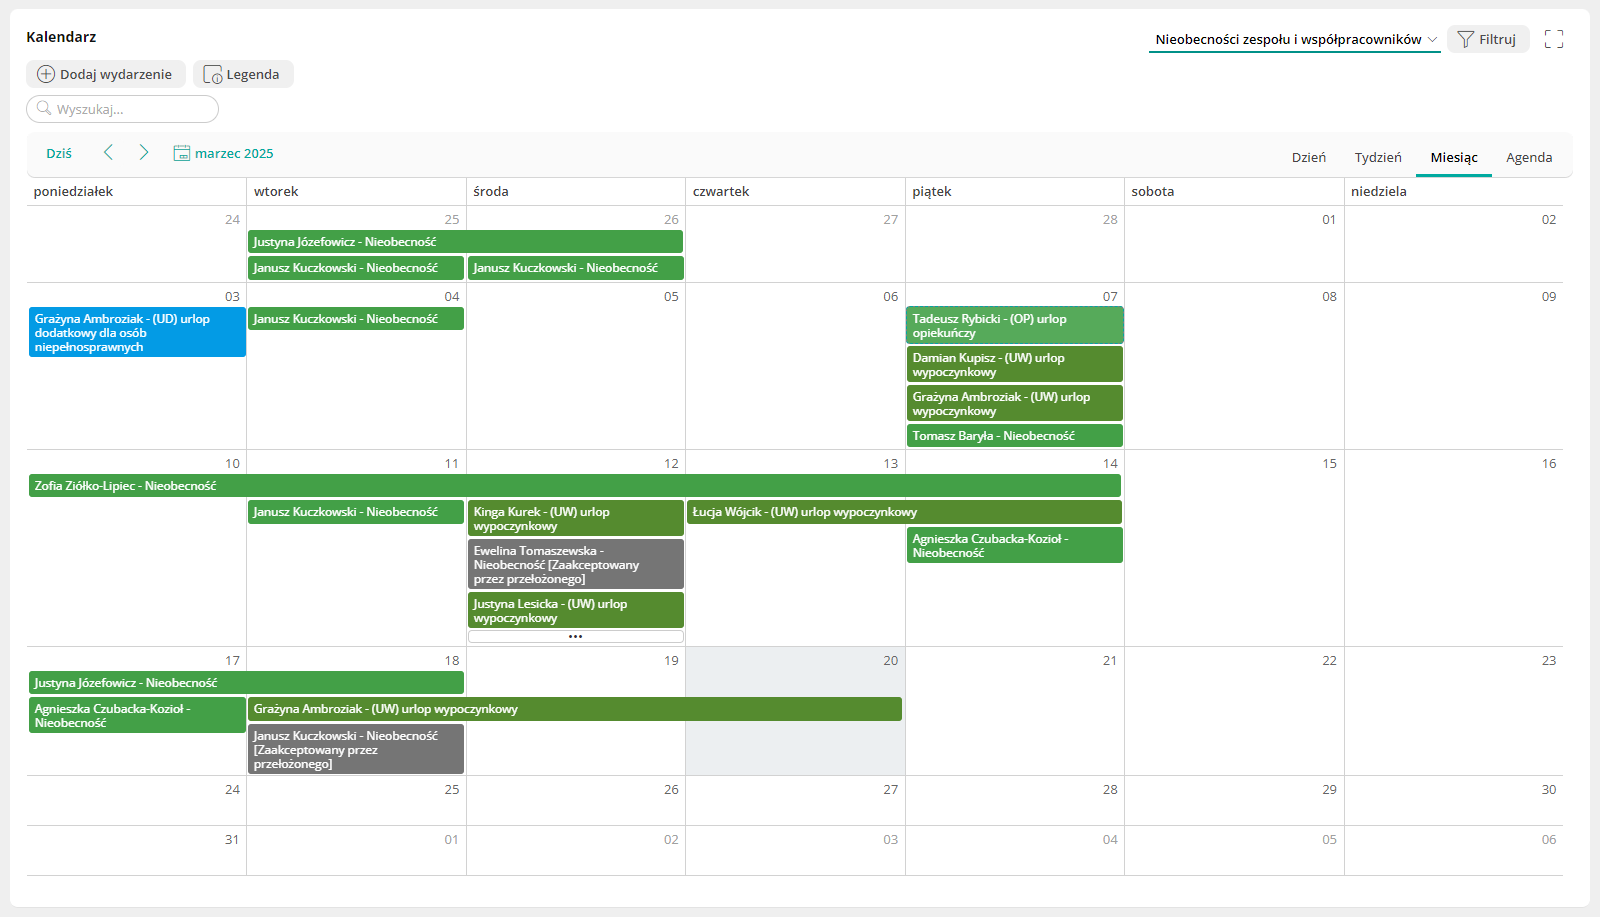1600x917 pixels.
Task: Select day number 30
Action: tap(1549, 789)
